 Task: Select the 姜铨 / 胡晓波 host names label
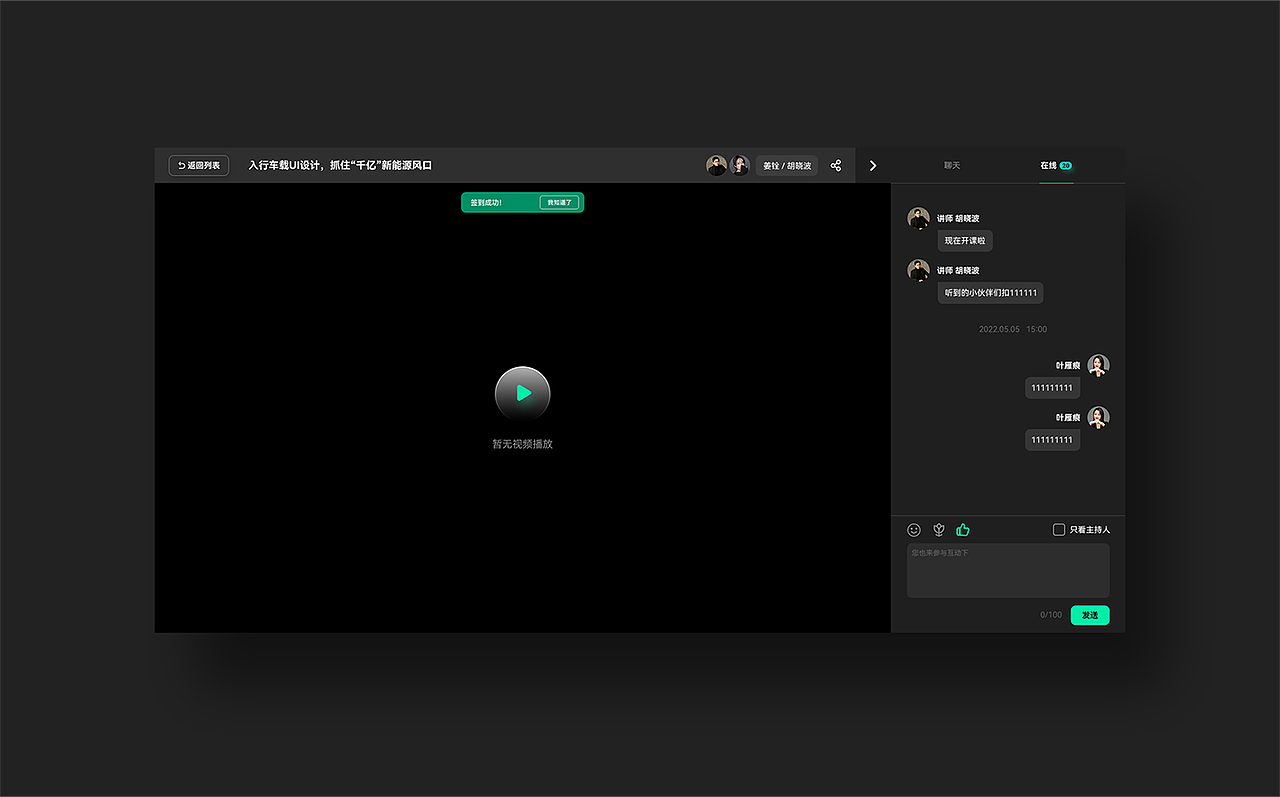click(x=787, y=165)
